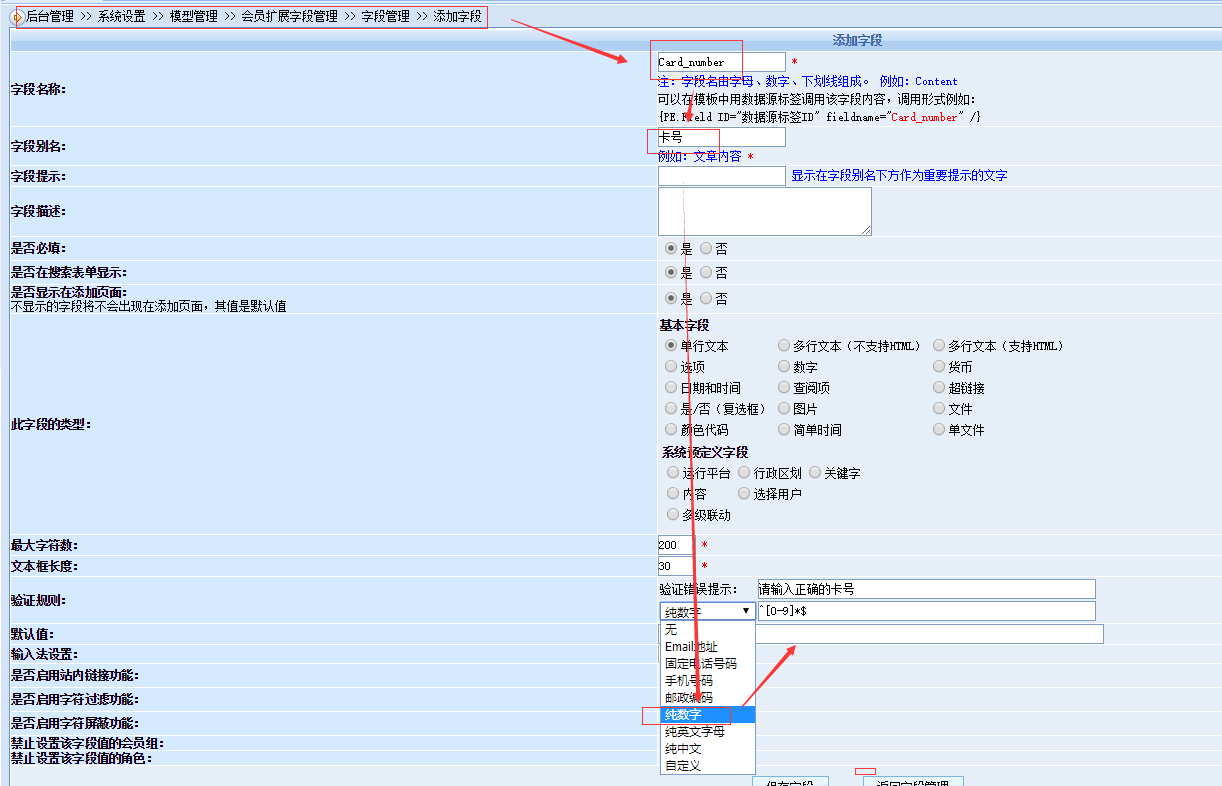The image size is (1222, 786).
Task: Click the 验证错误提示 message field
Action: click(x=926, y=589)
